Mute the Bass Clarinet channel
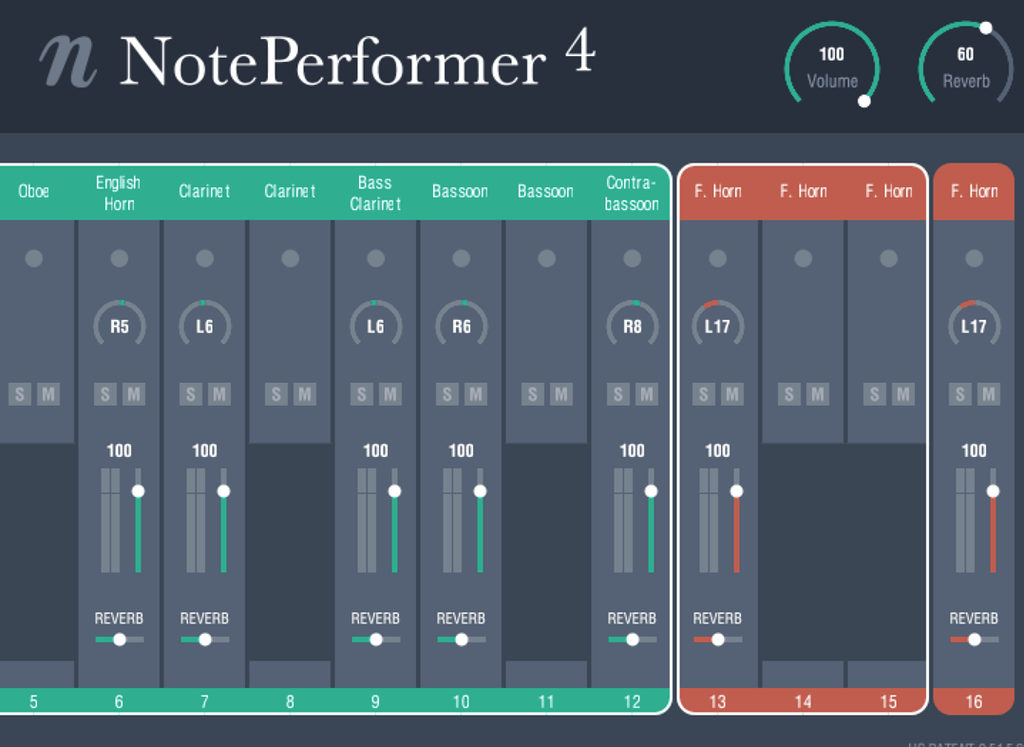The image size is (1024, 747). 390,394
